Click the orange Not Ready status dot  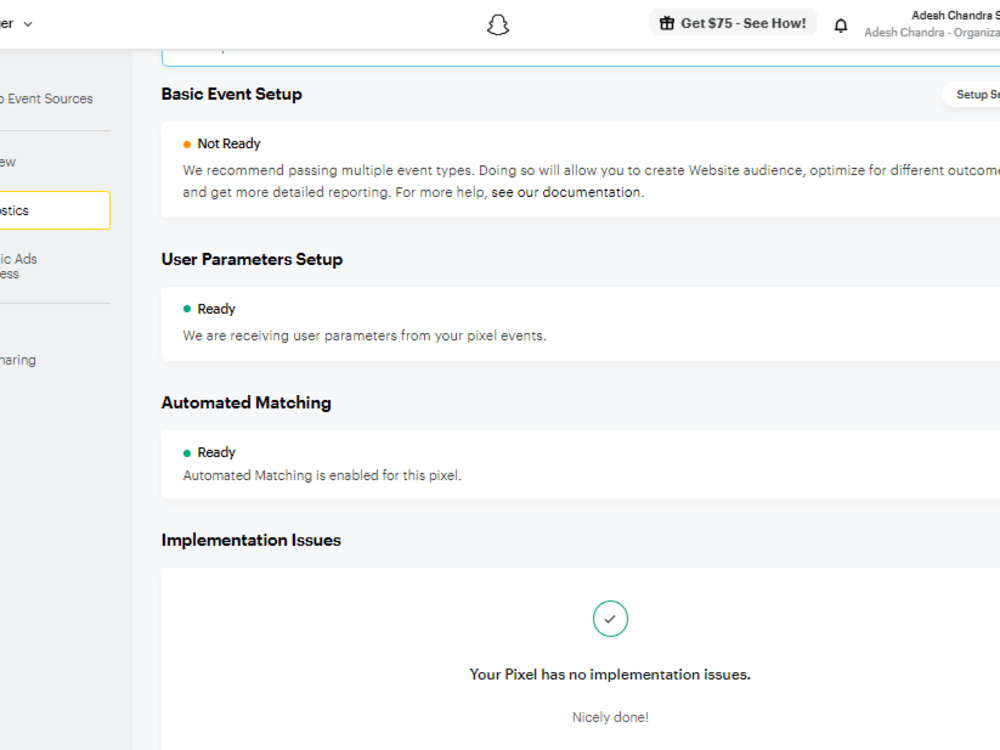coord(187,145)
